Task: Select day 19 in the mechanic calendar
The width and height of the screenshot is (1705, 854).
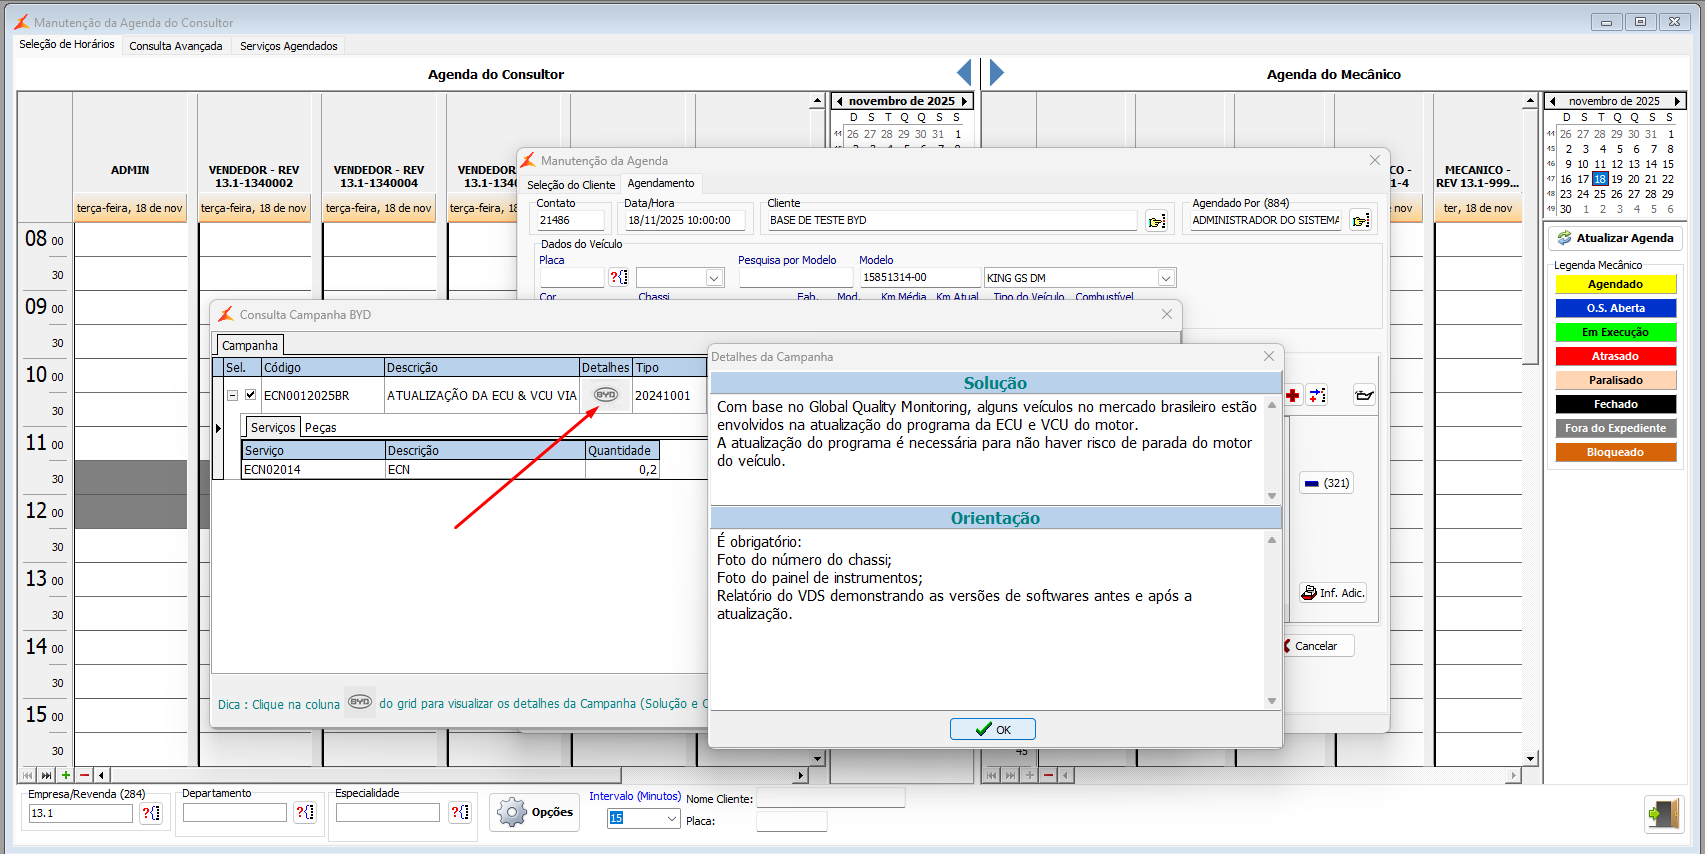Action: tap(1617, 179)
